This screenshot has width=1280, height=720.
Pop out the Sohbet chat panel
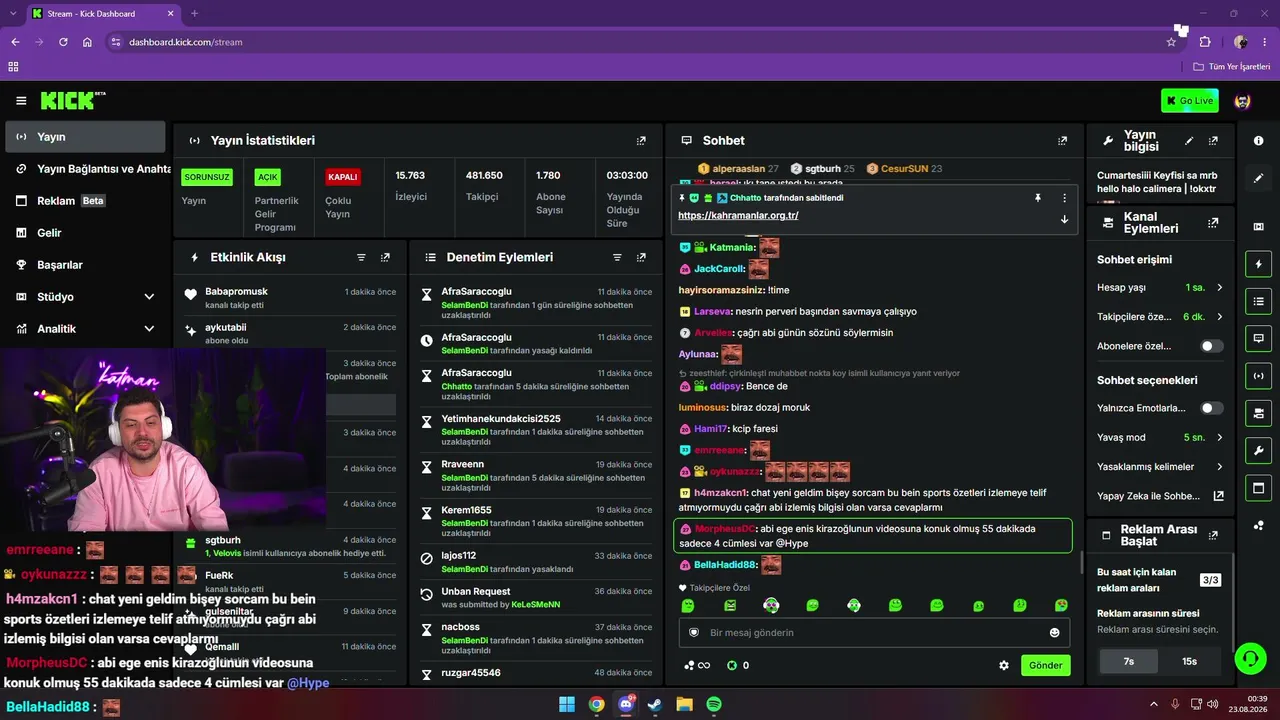click(1063, 141)
